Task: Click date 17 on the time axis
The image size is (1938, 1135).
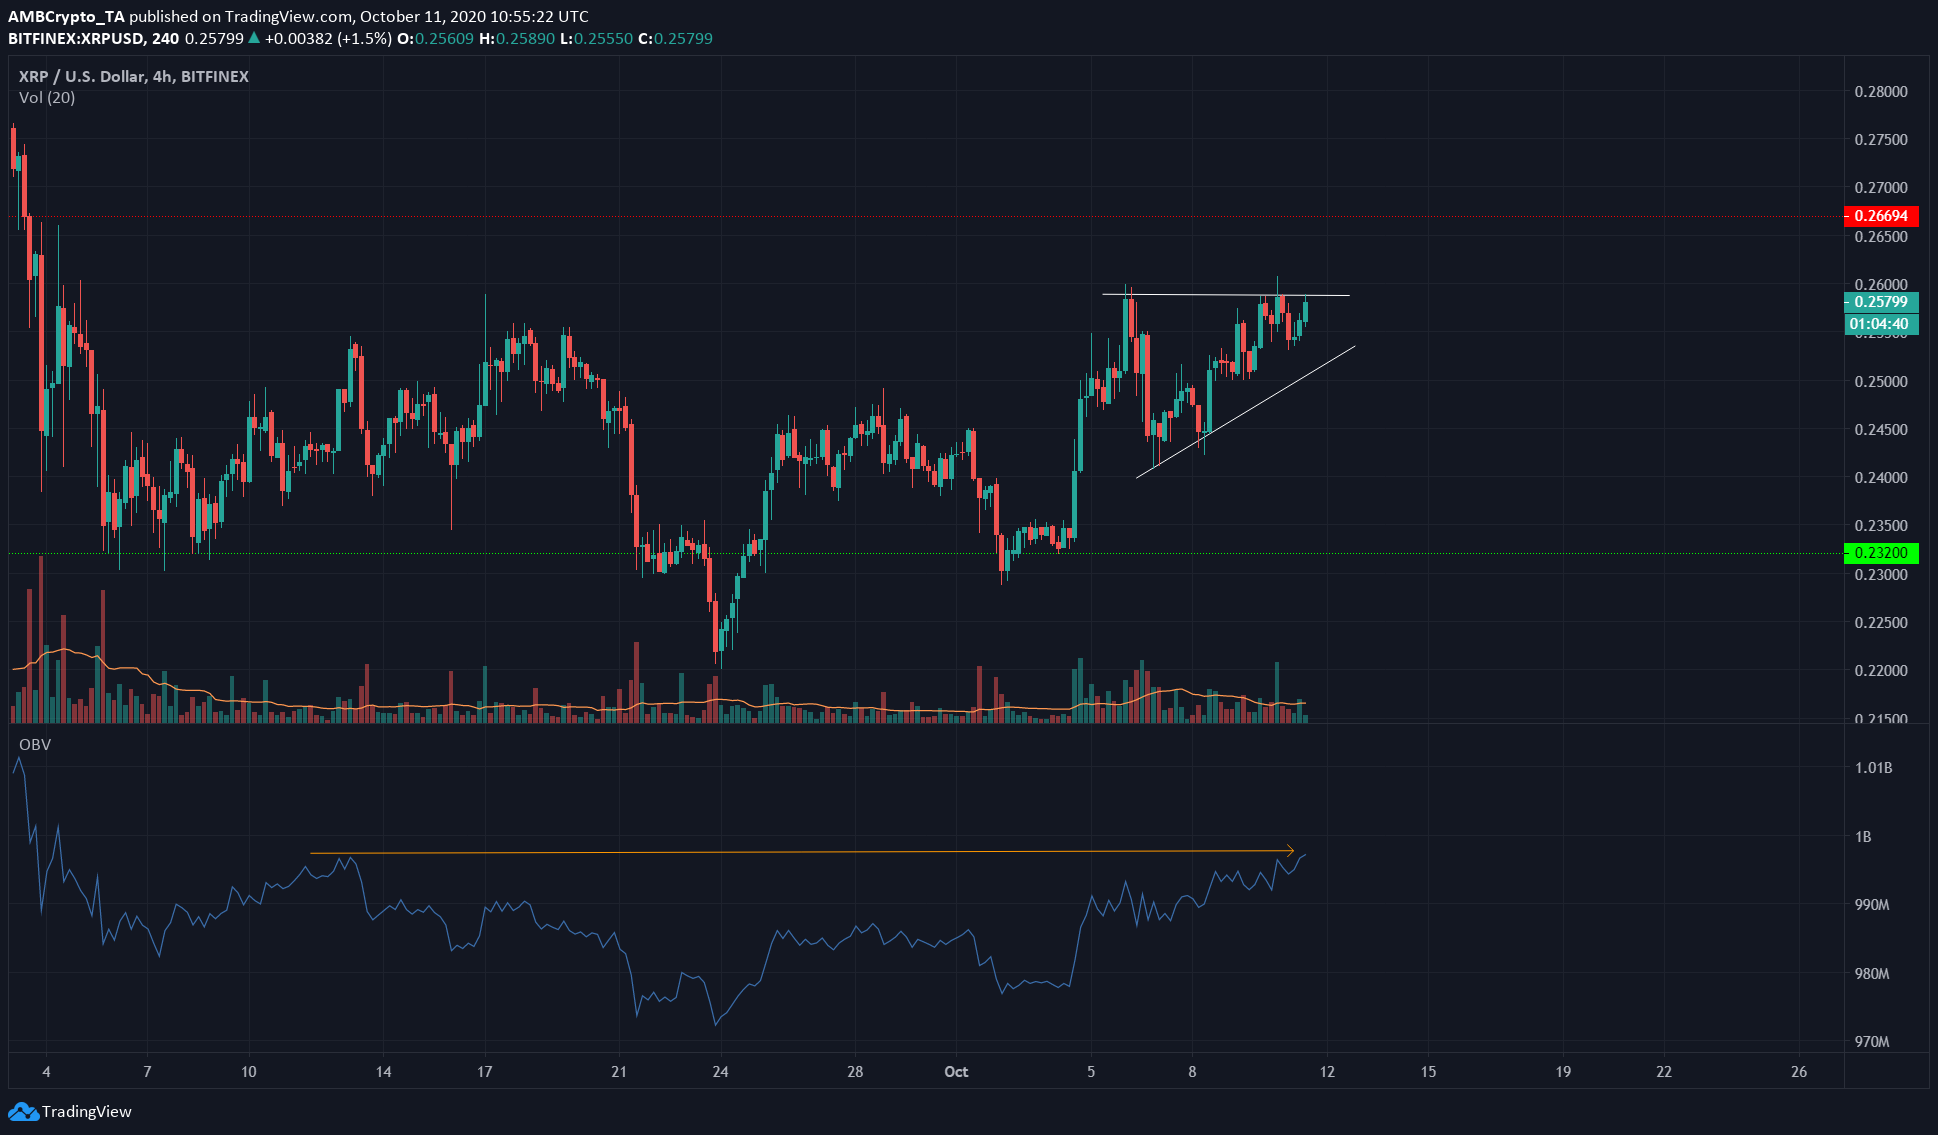Action: (x=484, y=1071)
